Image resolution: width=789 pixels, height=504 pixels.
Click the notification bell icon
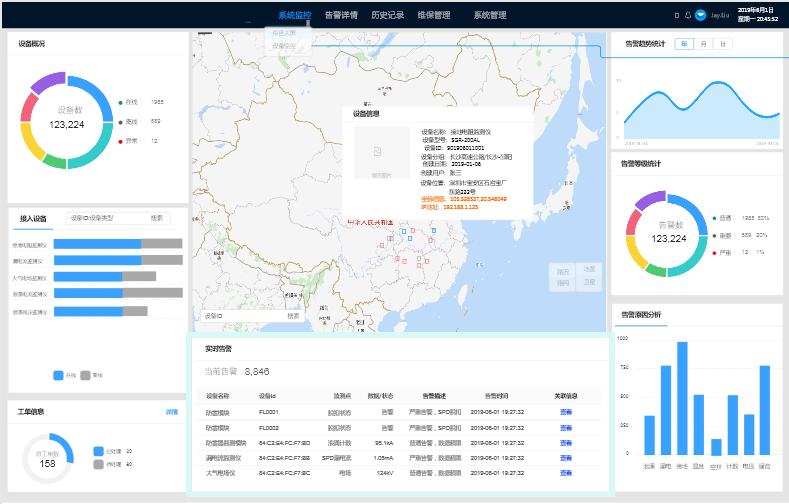[688, 15]
